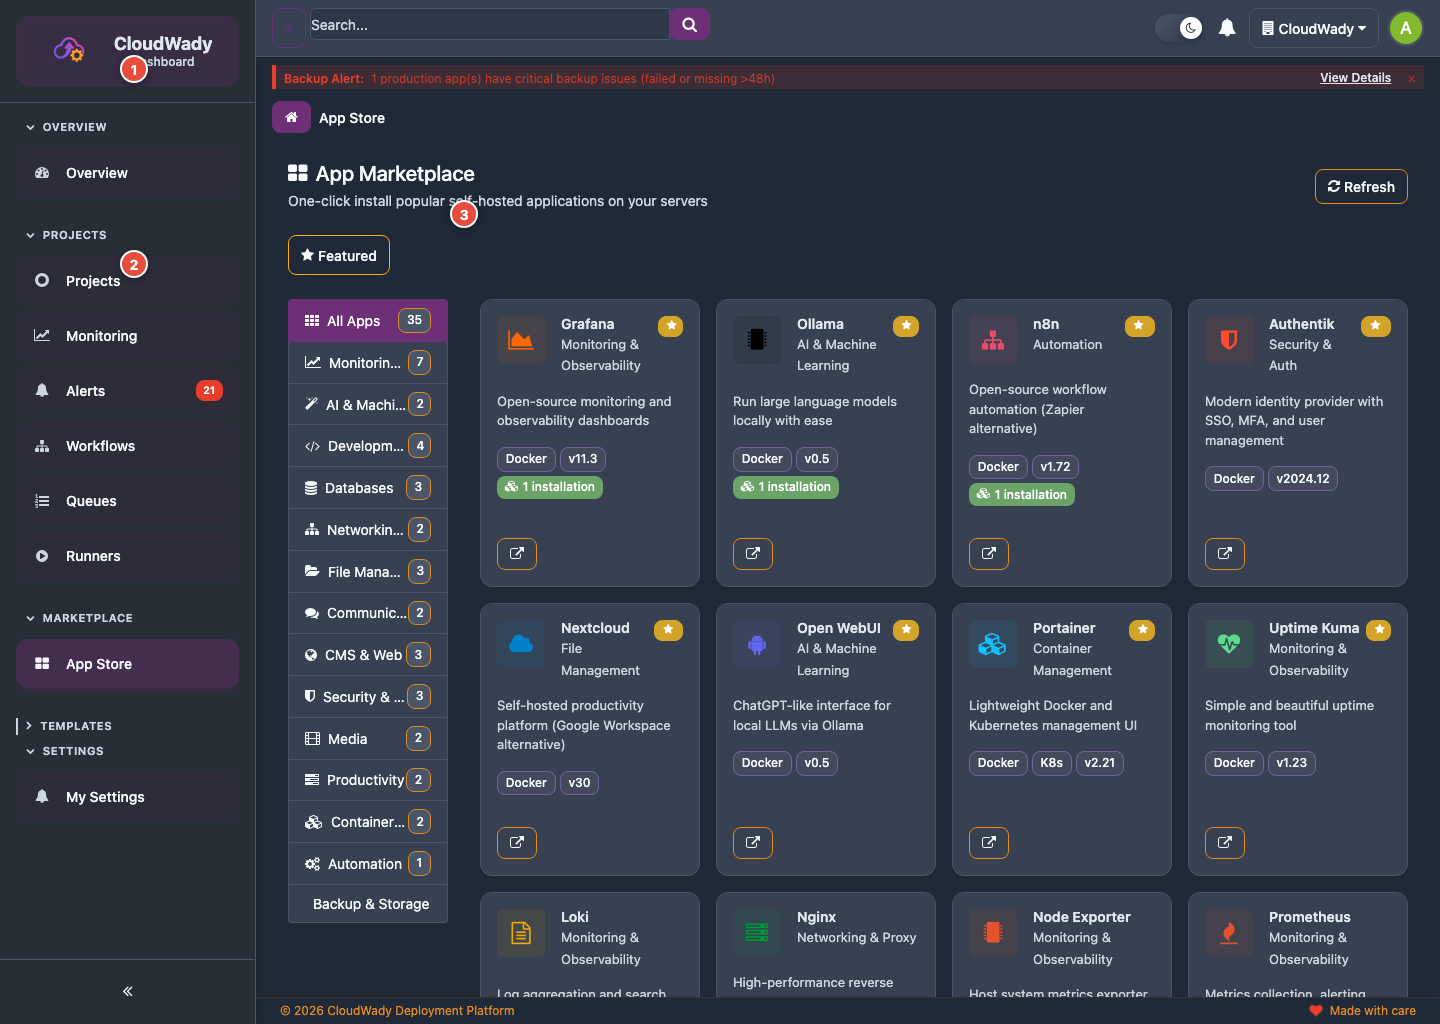Click the App Store sidebar icon

42,663
